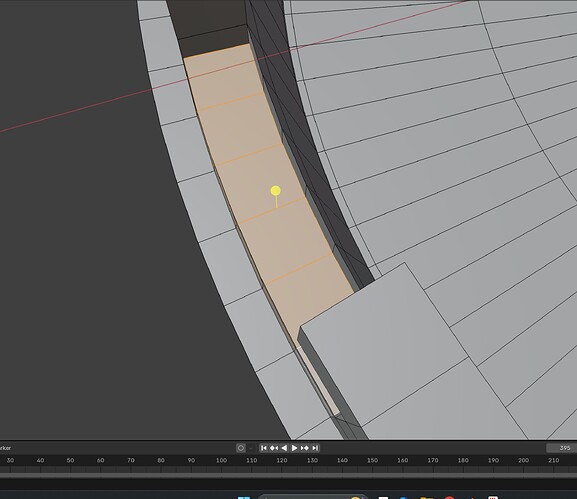Open the Windows Start menu

244,498
